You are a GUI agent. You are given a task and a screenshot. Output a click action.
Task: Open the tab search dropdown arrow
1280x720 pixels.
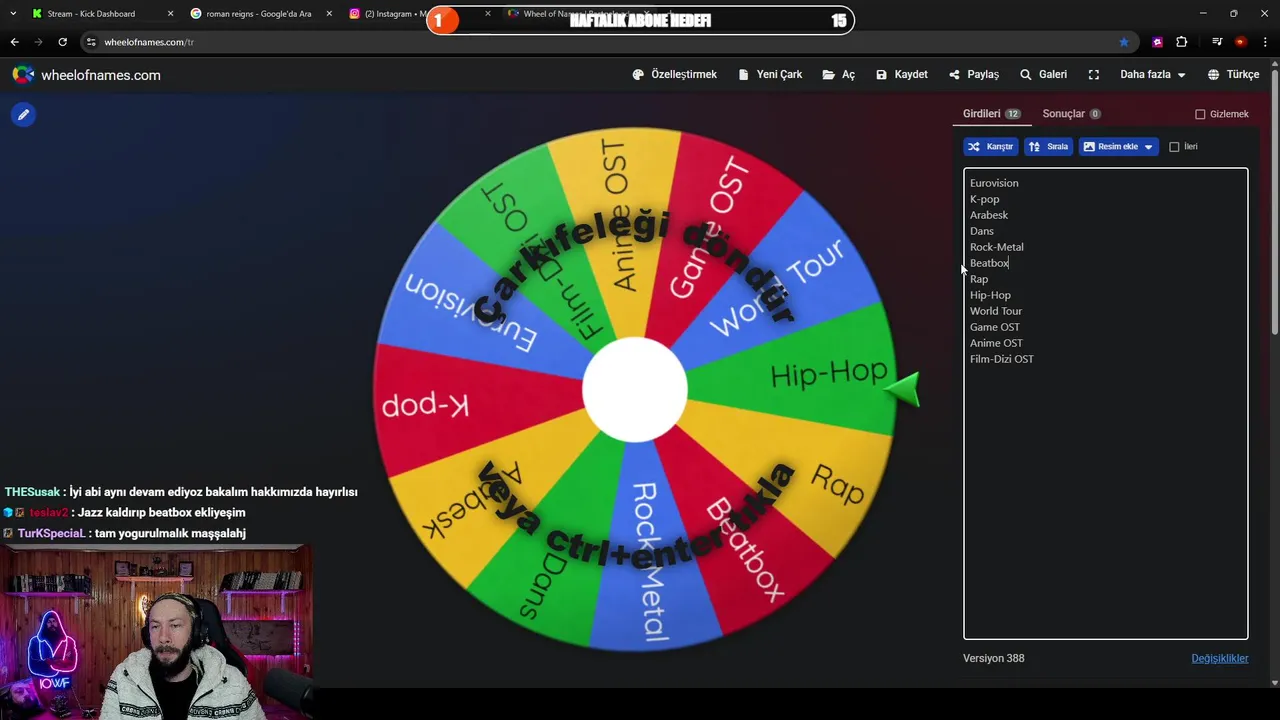pyautogui.click(x=13, y=14)
